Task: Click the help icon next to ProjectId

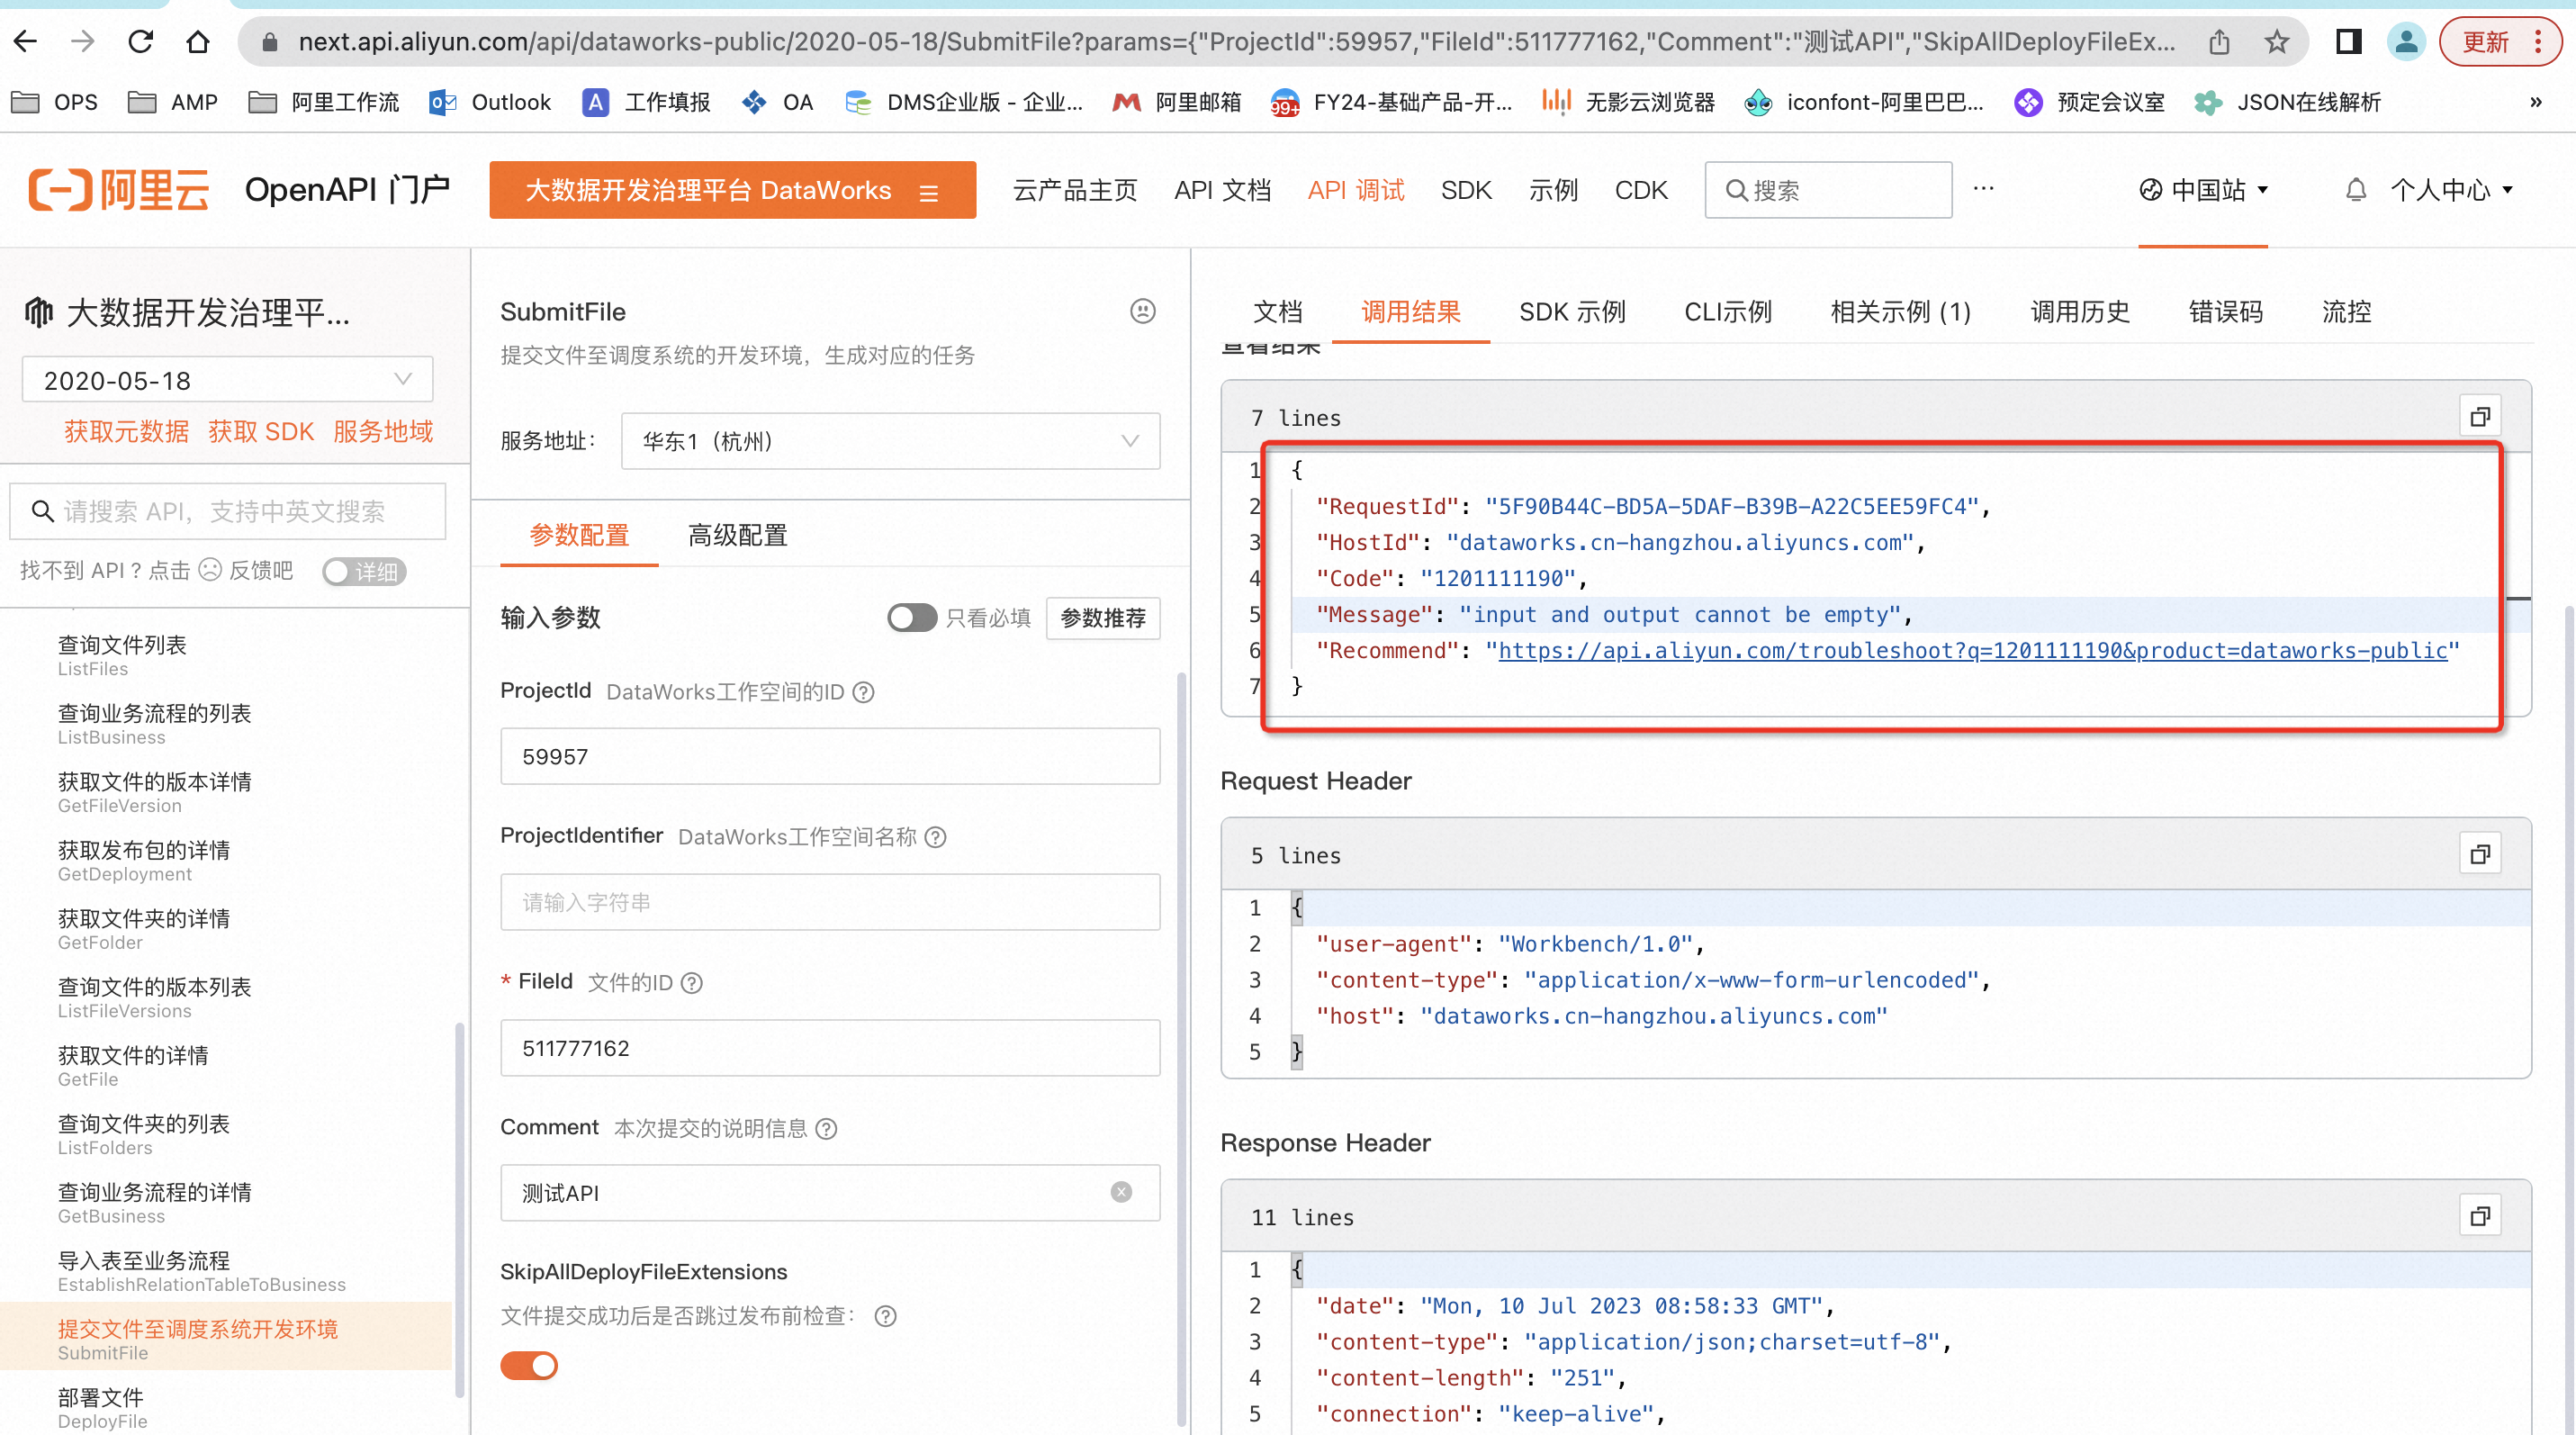Action: (863, 692)
